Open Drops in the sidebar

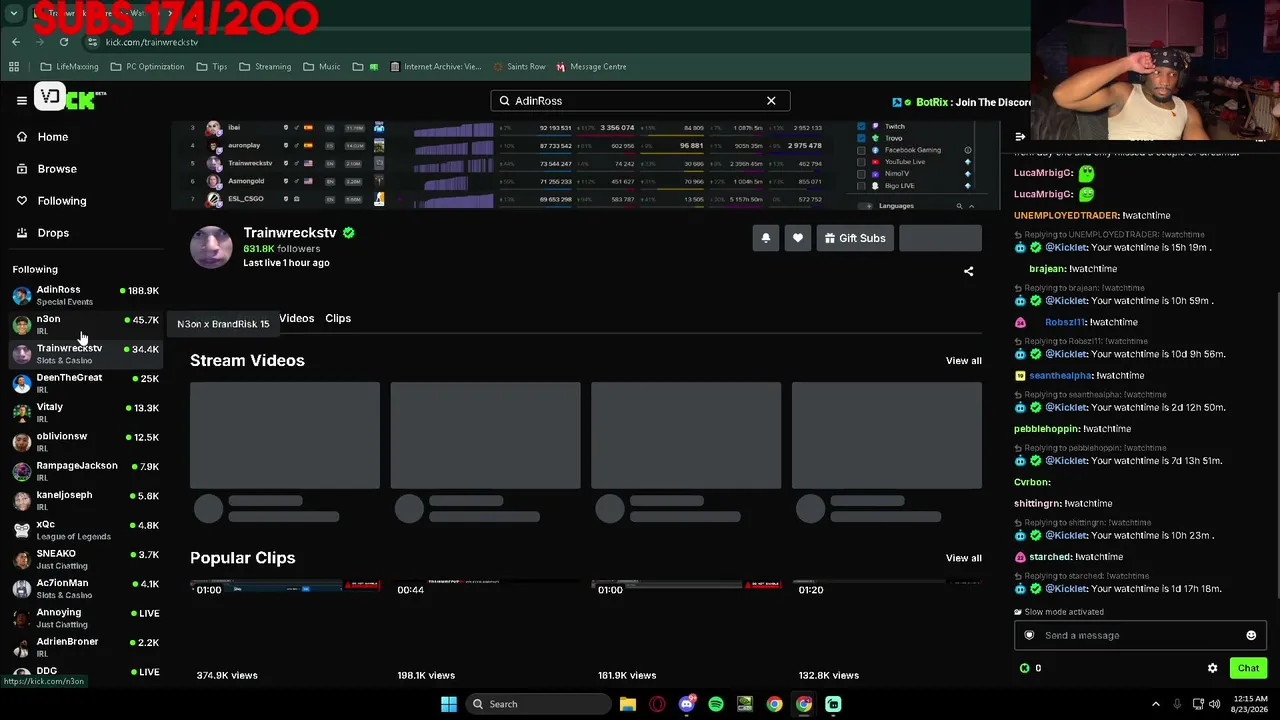click(x=52, y=233)
